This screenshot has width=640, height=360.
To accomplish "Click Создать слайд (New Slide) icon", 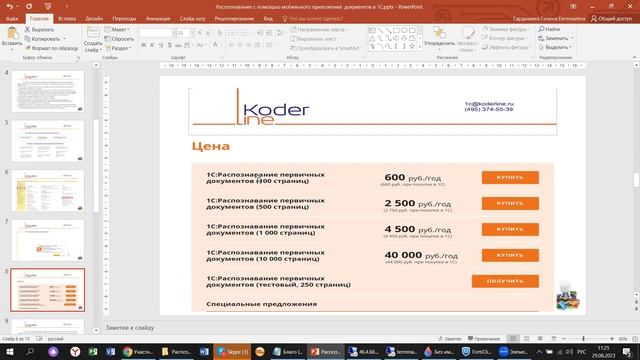I will (x=93, y=33).
